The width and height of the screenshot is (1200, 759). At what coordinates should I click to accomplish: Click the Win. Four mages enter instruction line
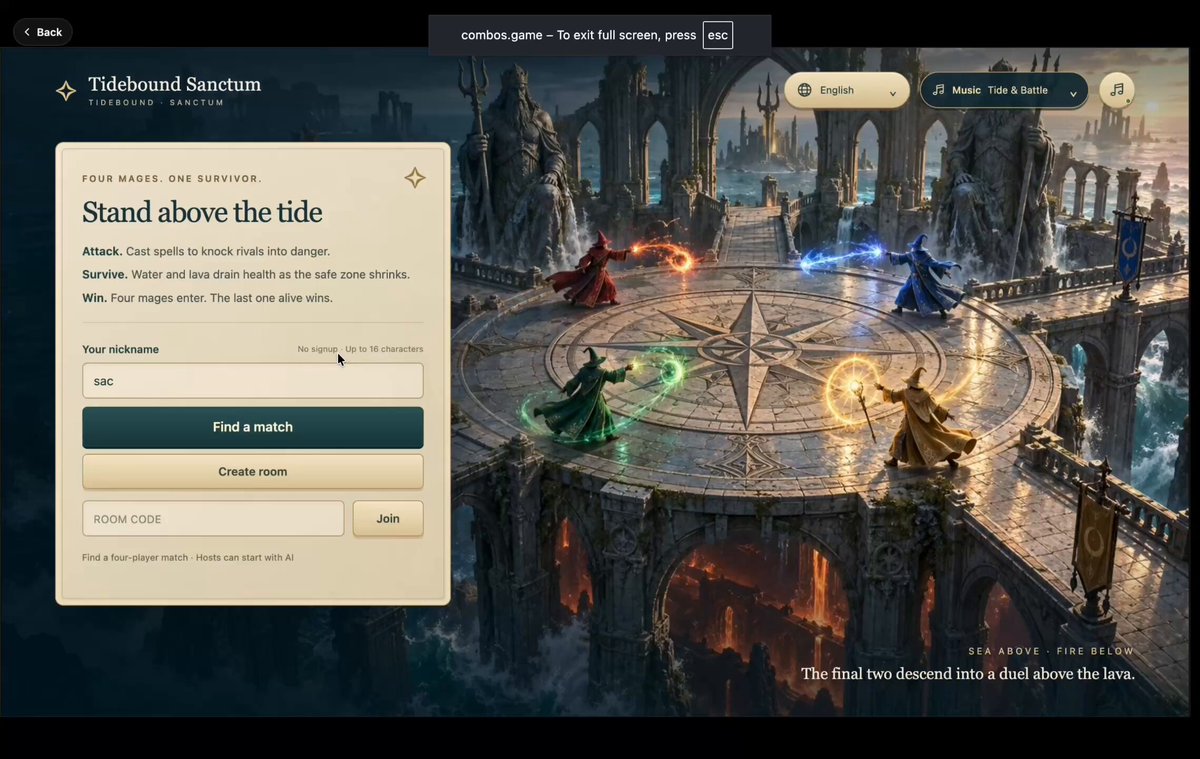pos(207,298)
